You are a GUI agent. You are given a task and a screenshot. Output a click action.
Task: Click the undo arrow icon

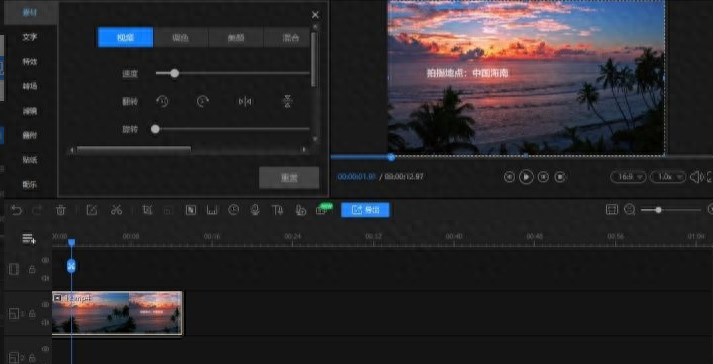(x=16, y=210)
